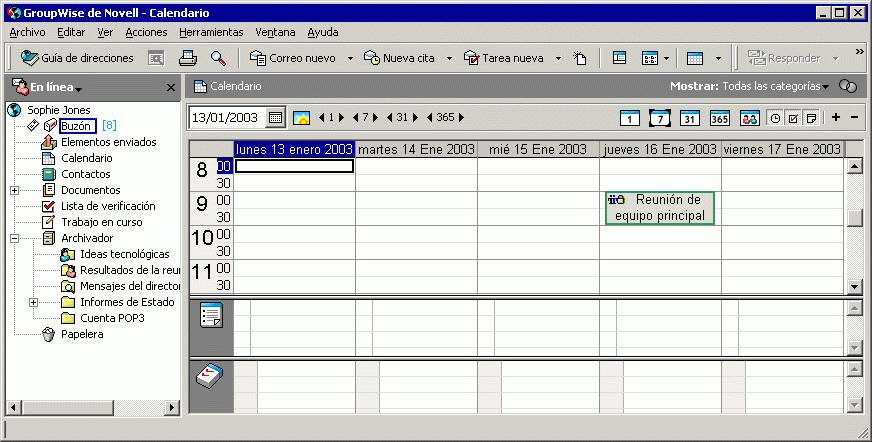Select the Contactos folder
Image resolution: width=872 pixels, height=442 pixels.
point(86,174)
